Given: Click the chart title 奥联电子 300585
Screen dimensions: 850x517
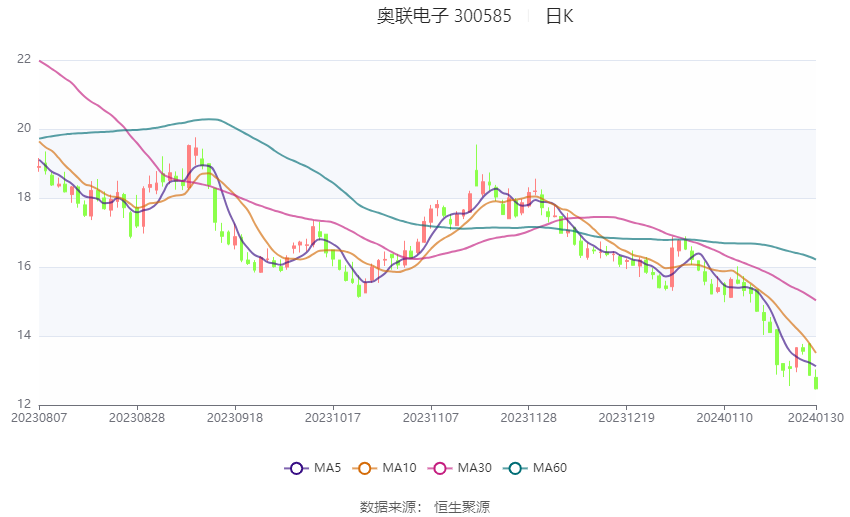Looking at the screenshot, I should tap(444, 16).
